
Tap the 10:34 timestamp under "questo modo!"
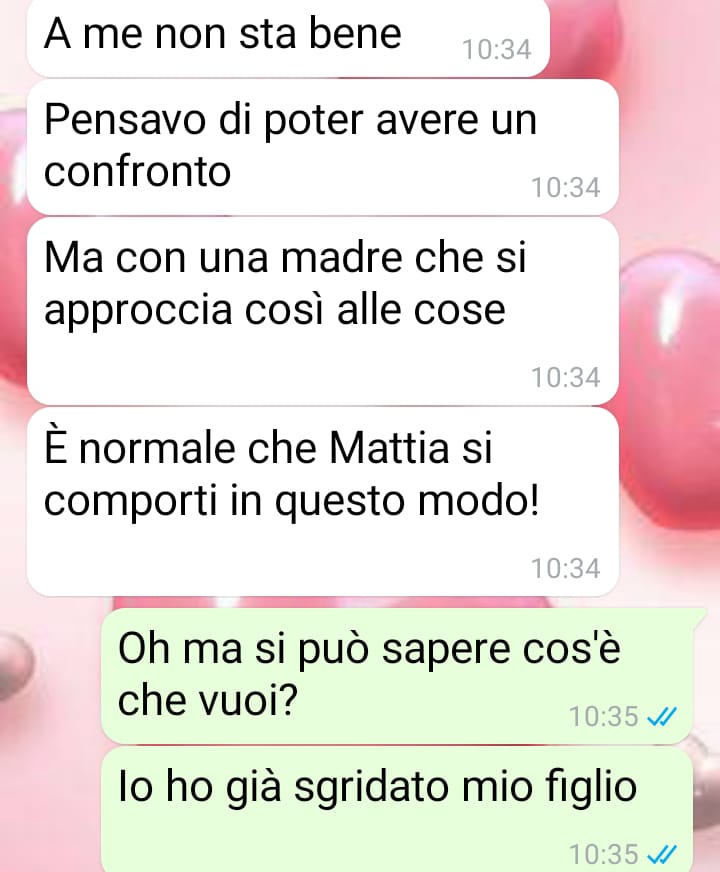tap(565, 568)
